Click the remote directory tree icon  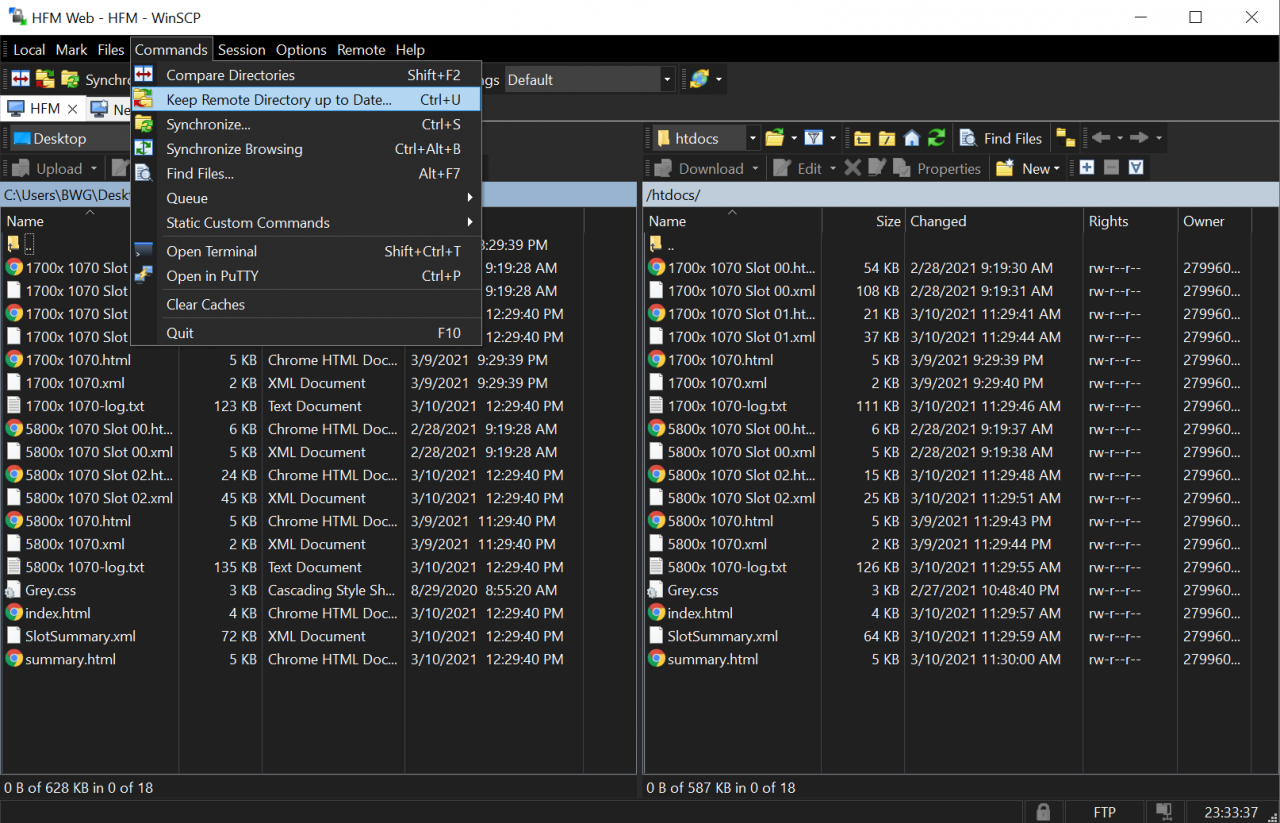click(x=1065, y=139)
